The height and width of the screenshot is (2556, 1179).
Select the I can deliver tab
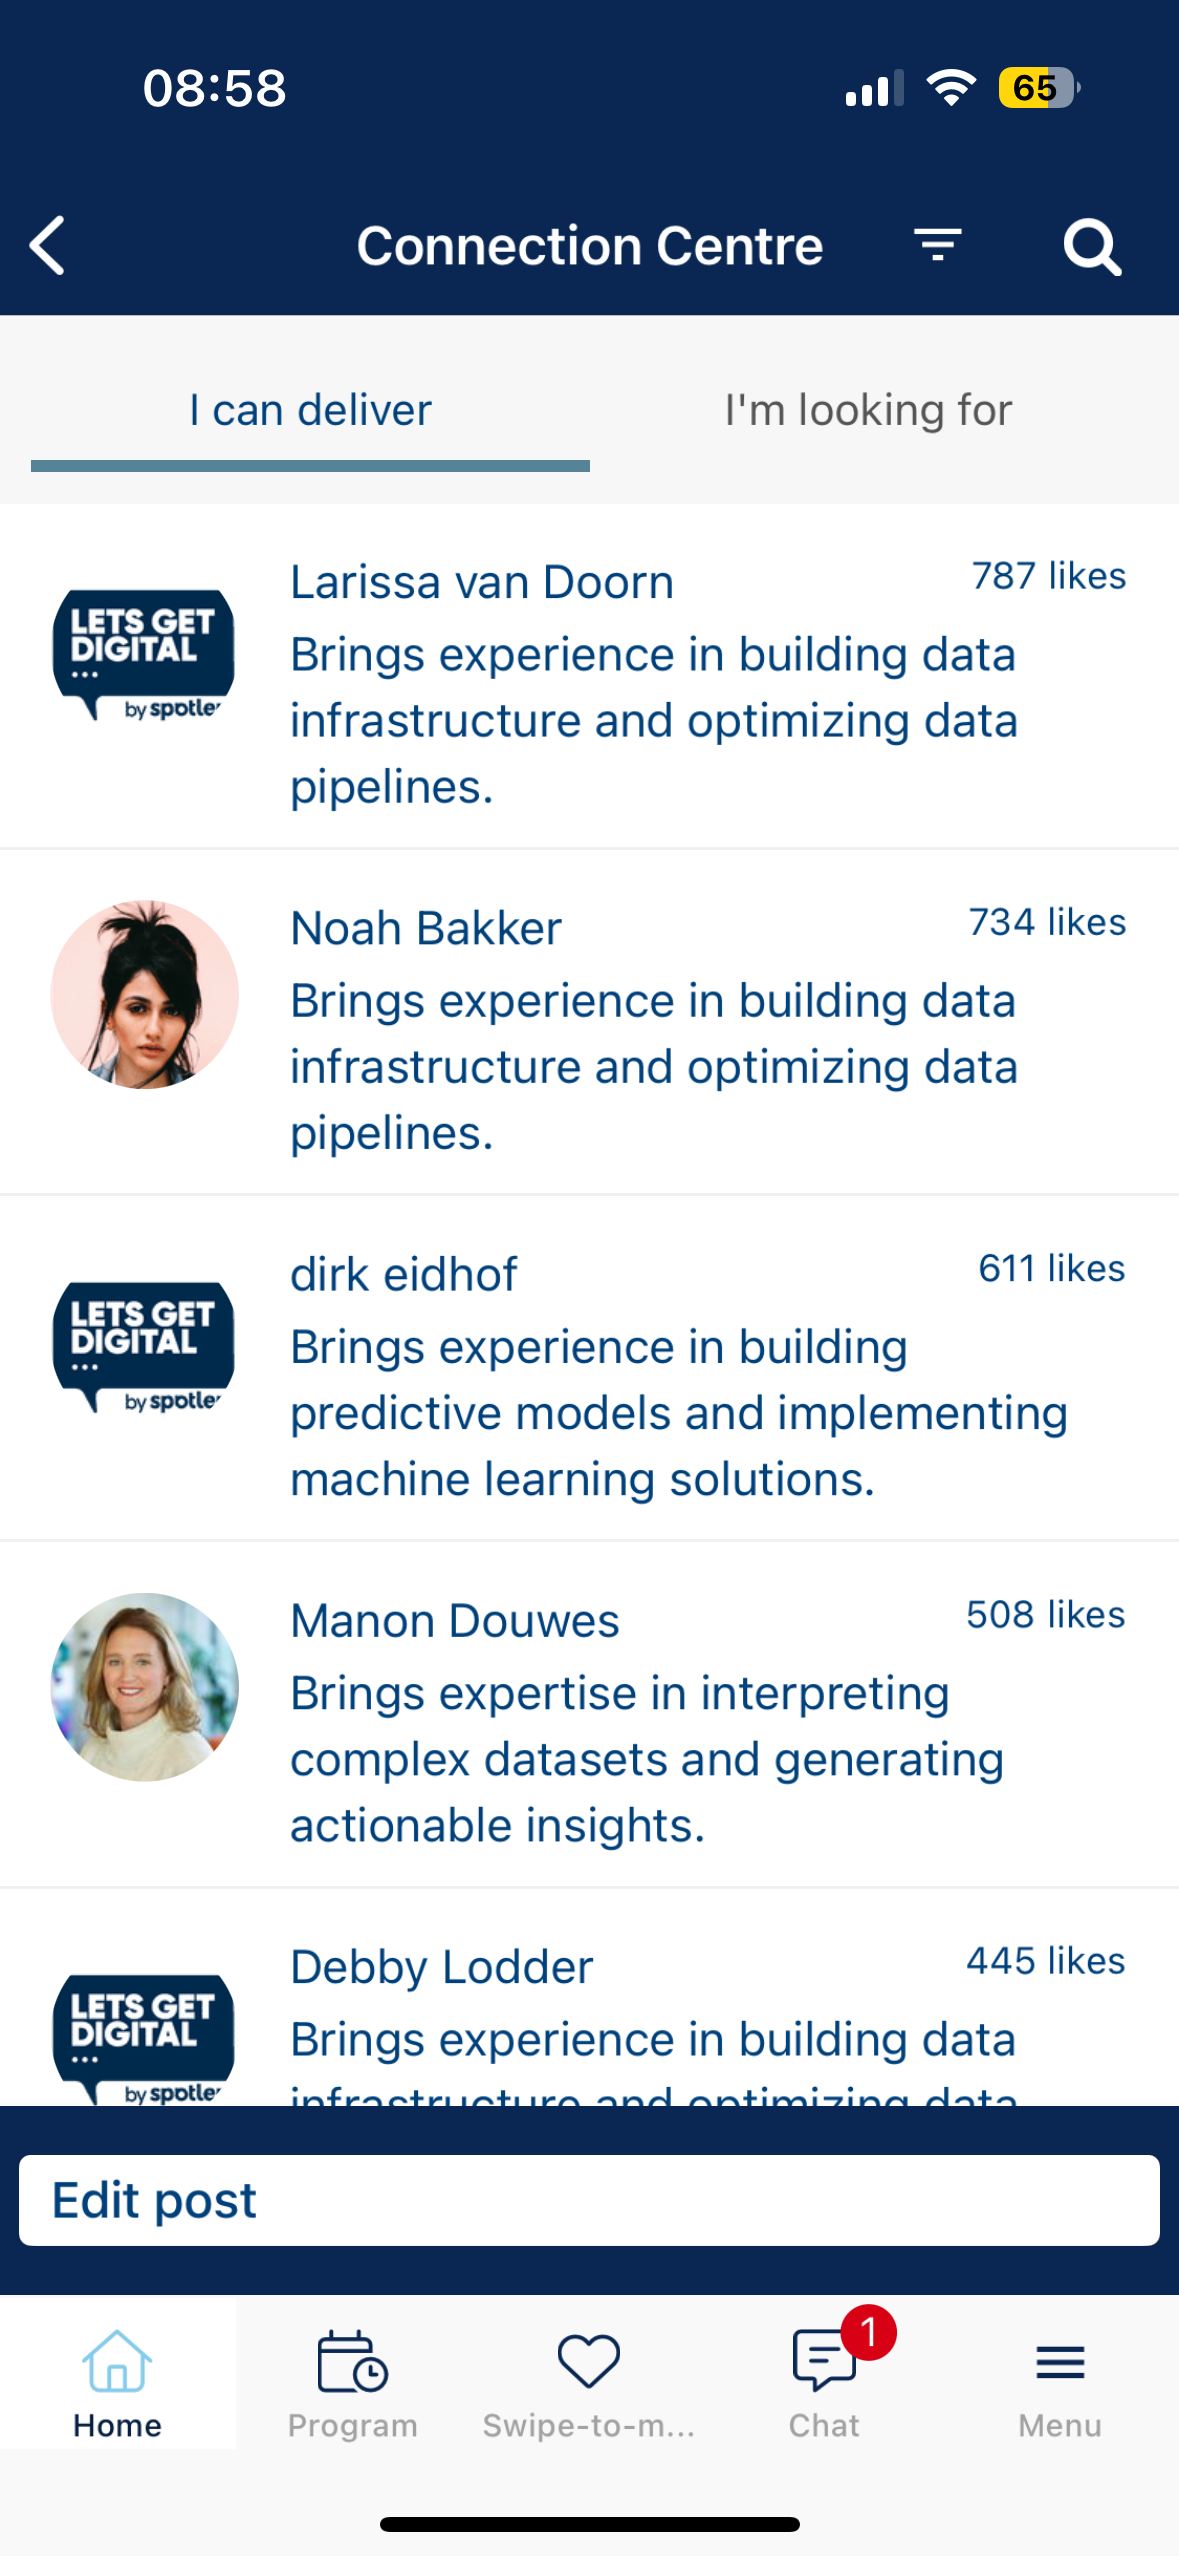click(310, 410)
